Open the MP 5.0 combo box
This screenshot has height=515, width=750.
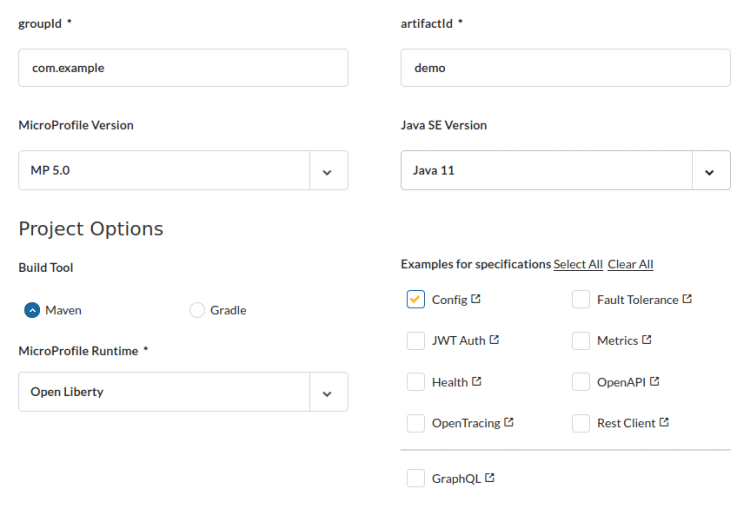[x=183, y=170]
